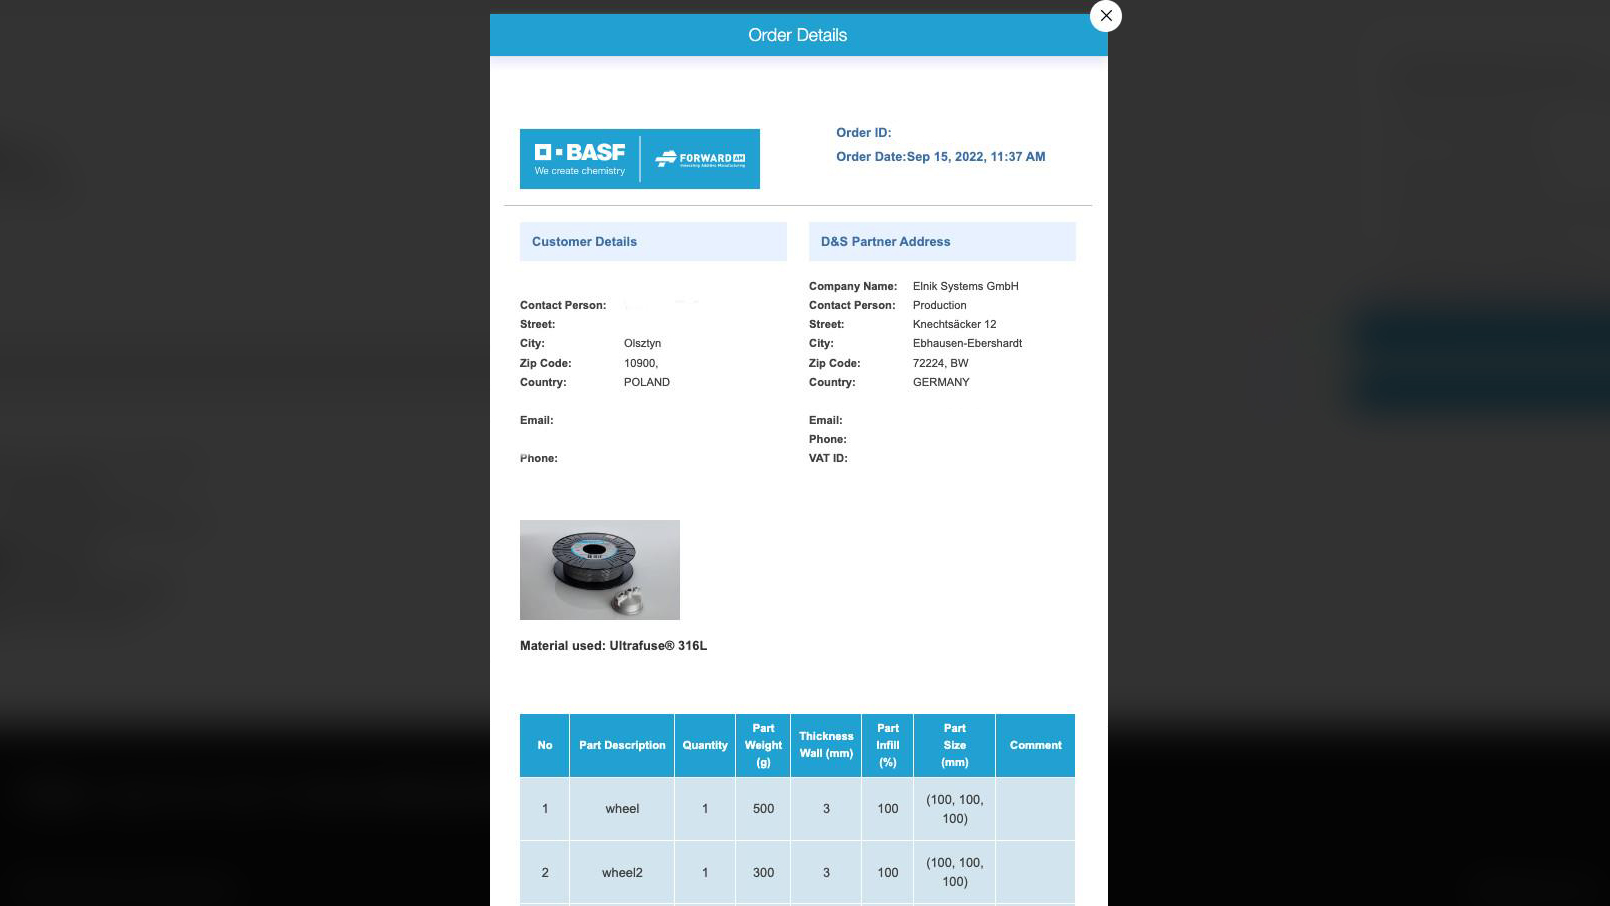
Task: Click the Part Size (mm) column header
Action: click(954, 745)
